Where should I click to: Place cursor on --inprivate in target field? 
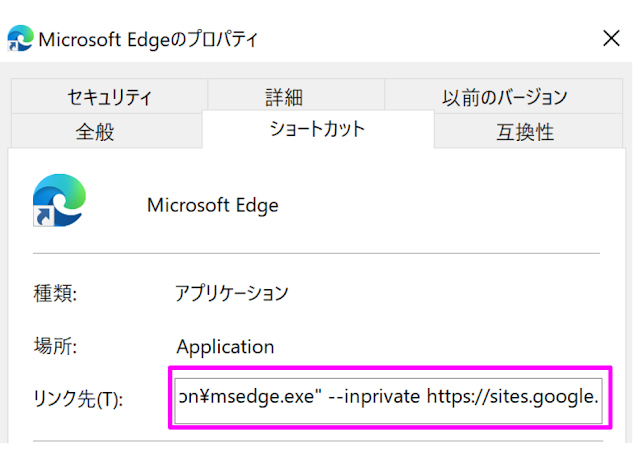pyautogui.click(x=374, y=396)
